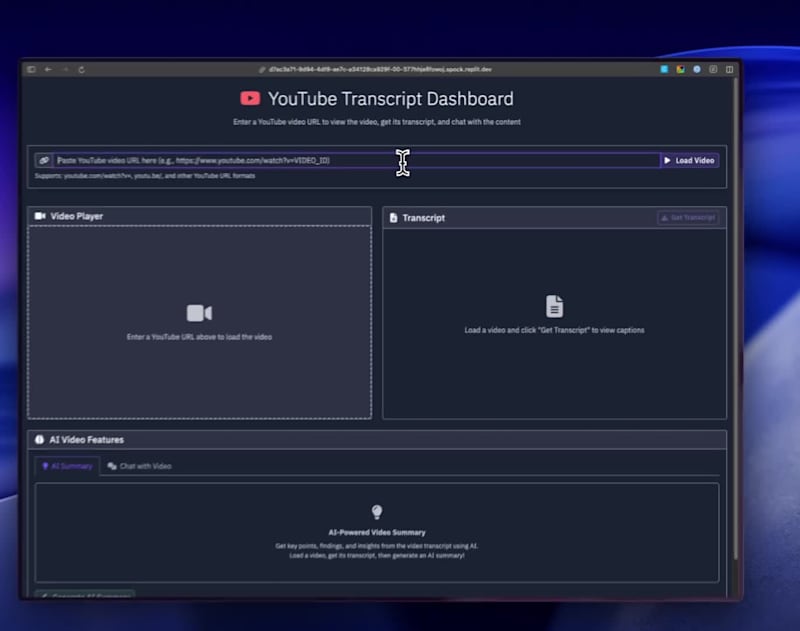
Task: Click the split view icon at toolbar end
Action: [x=730, y=69]
